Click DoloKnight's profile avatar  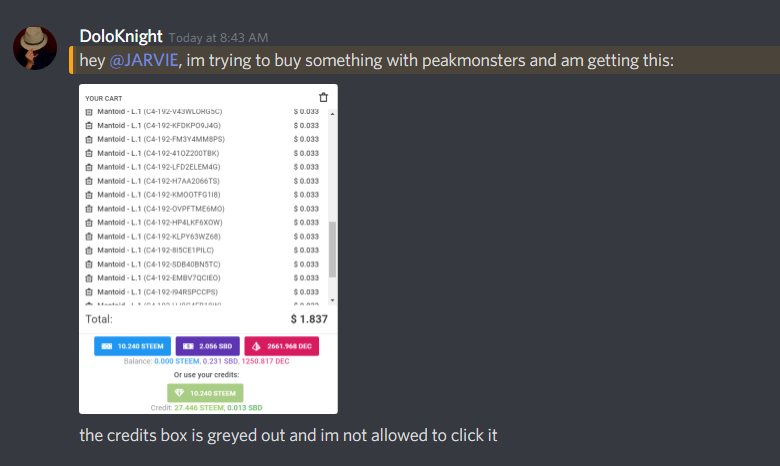35,48
